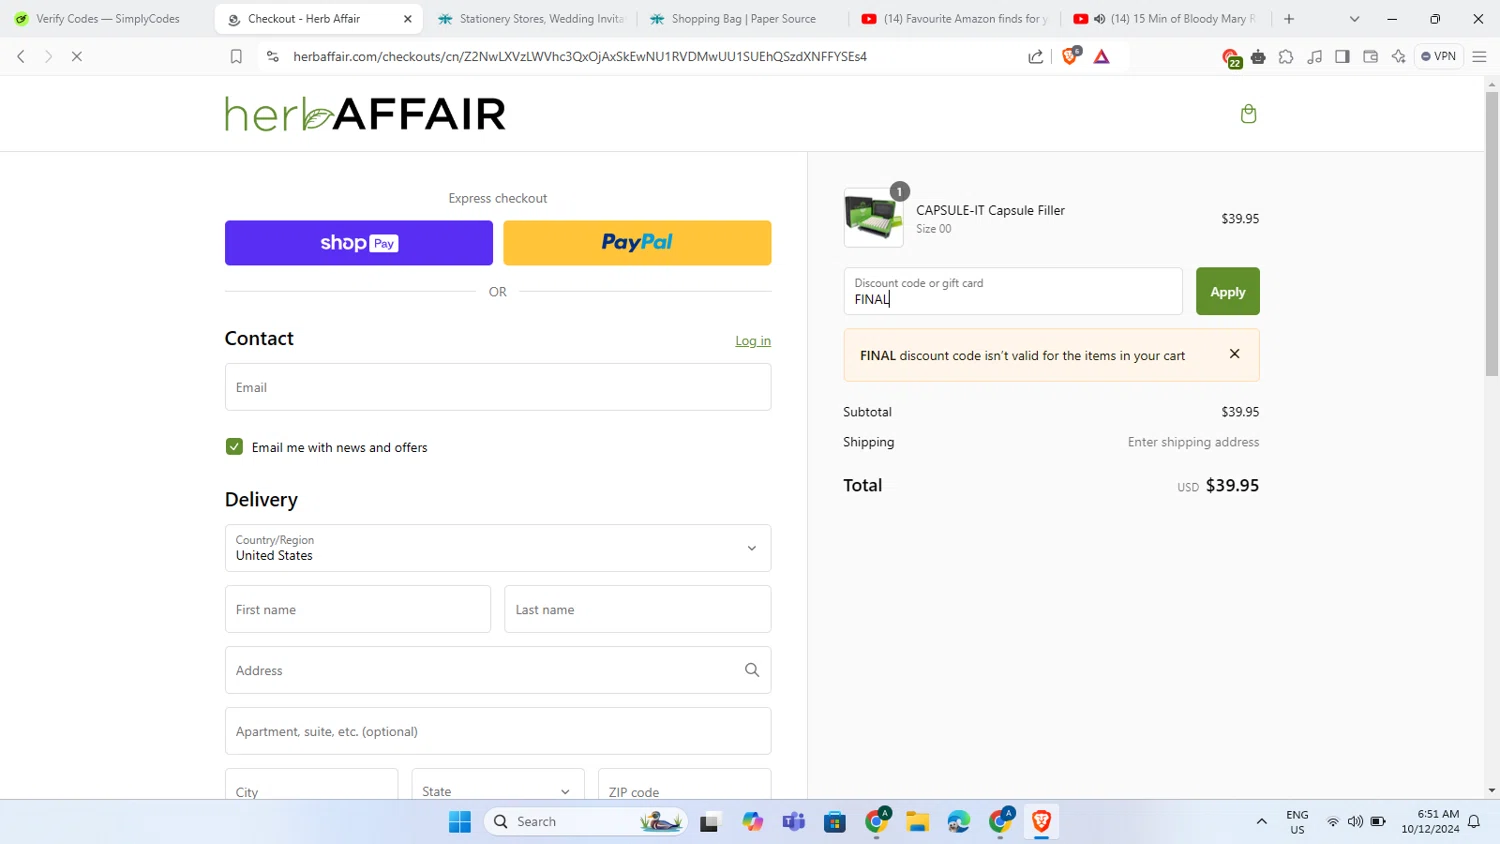Focus the Email input field
This screenshot has height=844, width=1500.
click(498, 387)
